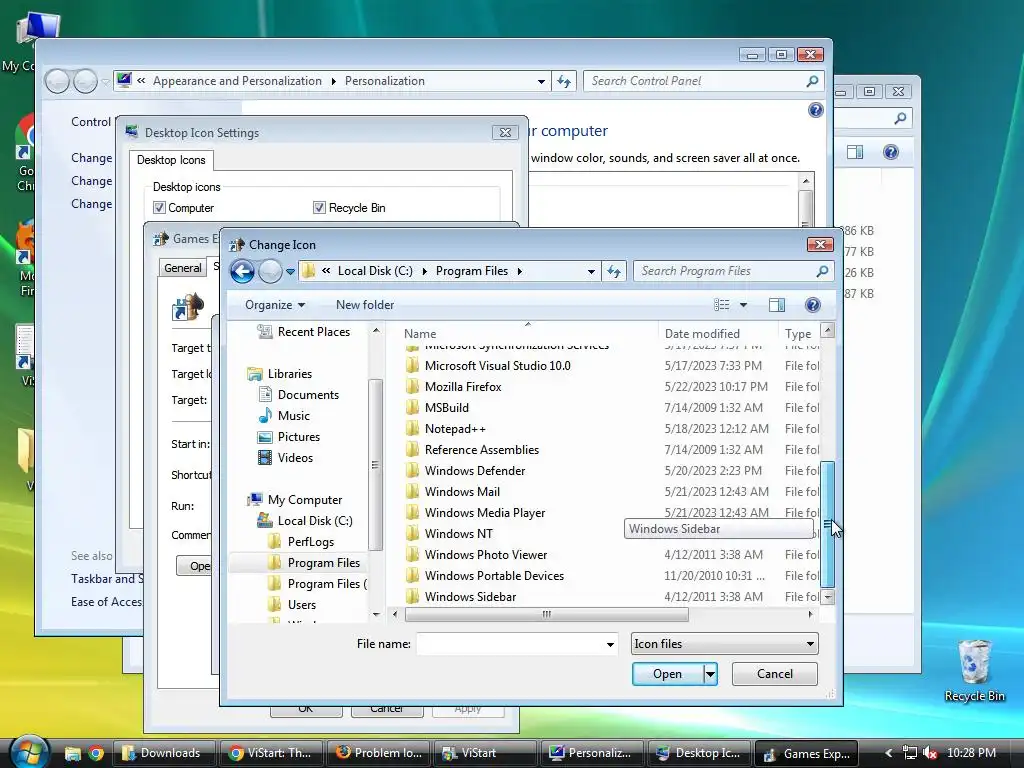Open file explorer quick launch icon

tap(72, 753)
